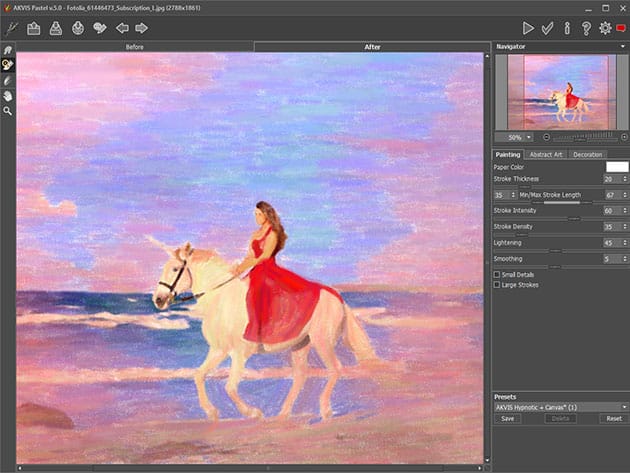Click the Reset button
630x473 pixels.
613,419
